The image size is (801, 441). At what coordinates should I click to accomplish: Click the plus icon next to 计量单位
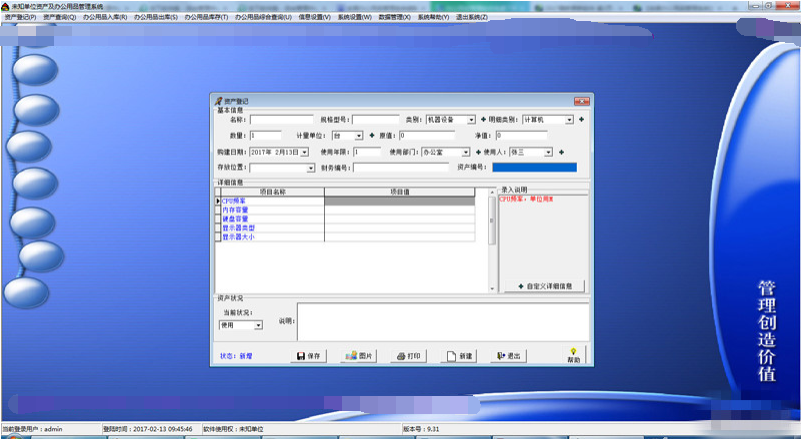click(x=371, y=135)
